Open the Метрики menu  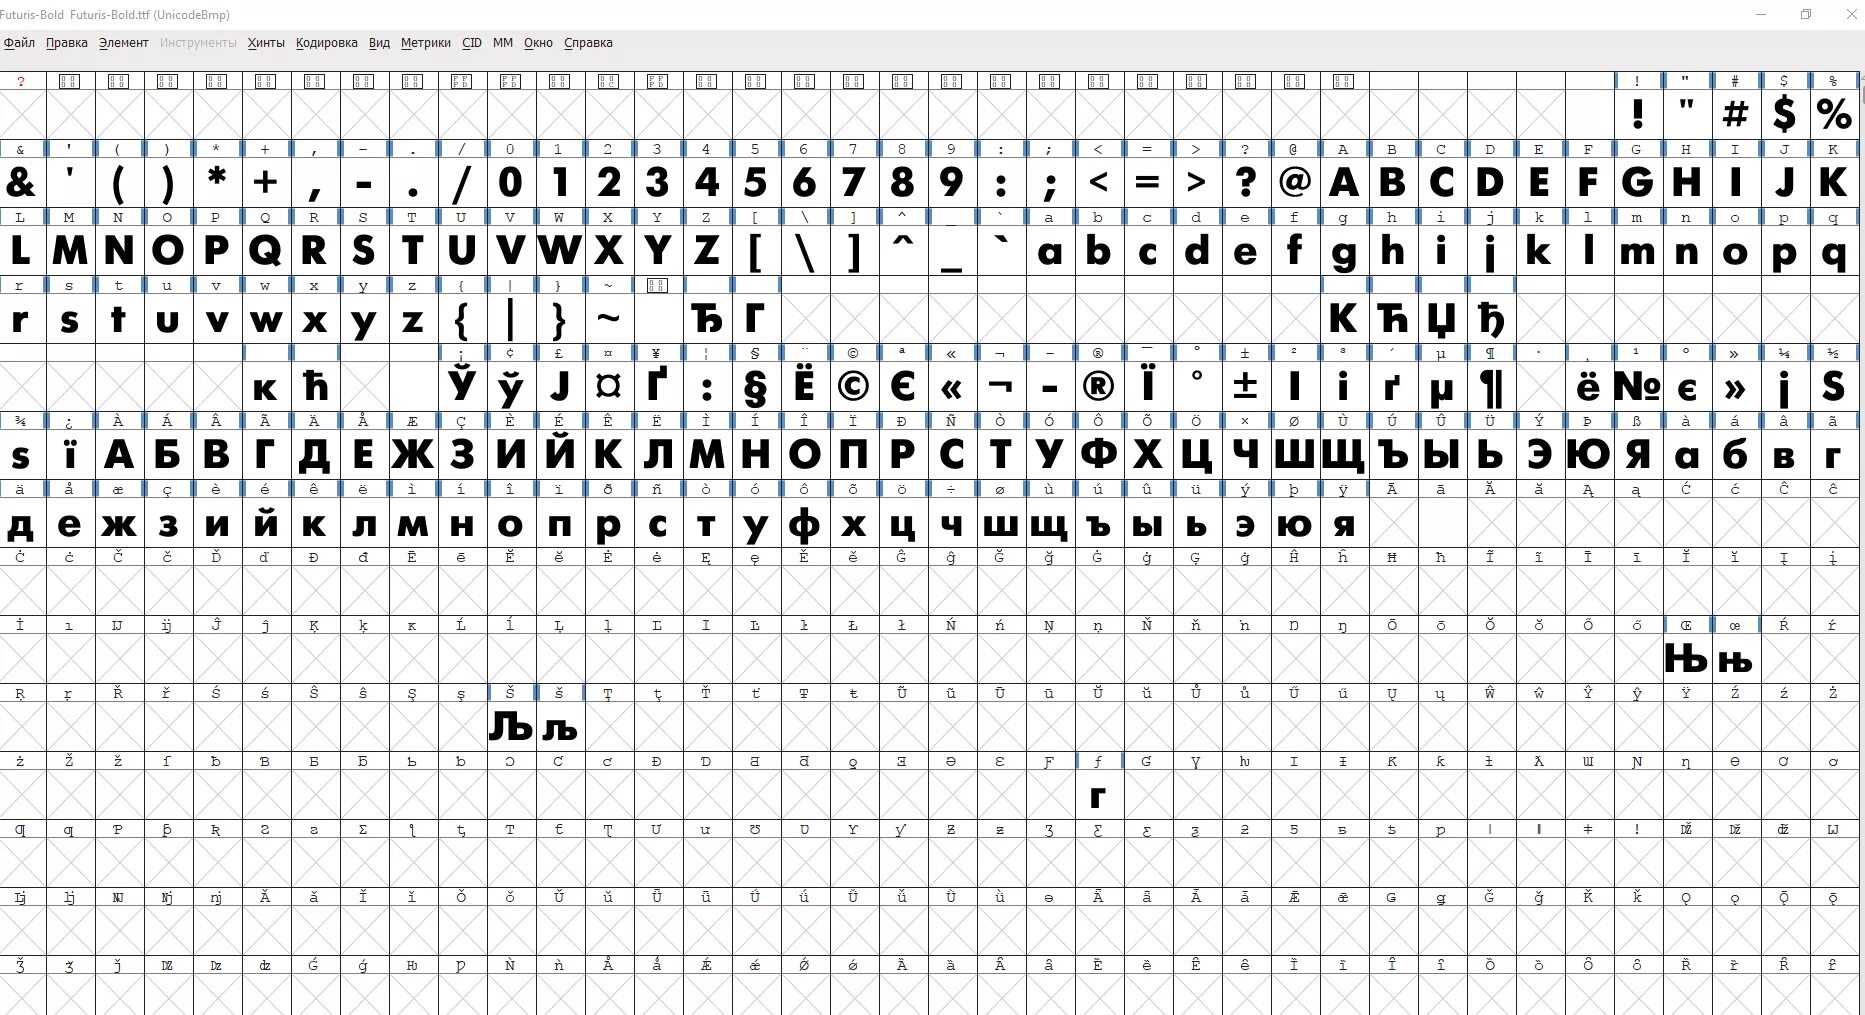click(426, 43)
